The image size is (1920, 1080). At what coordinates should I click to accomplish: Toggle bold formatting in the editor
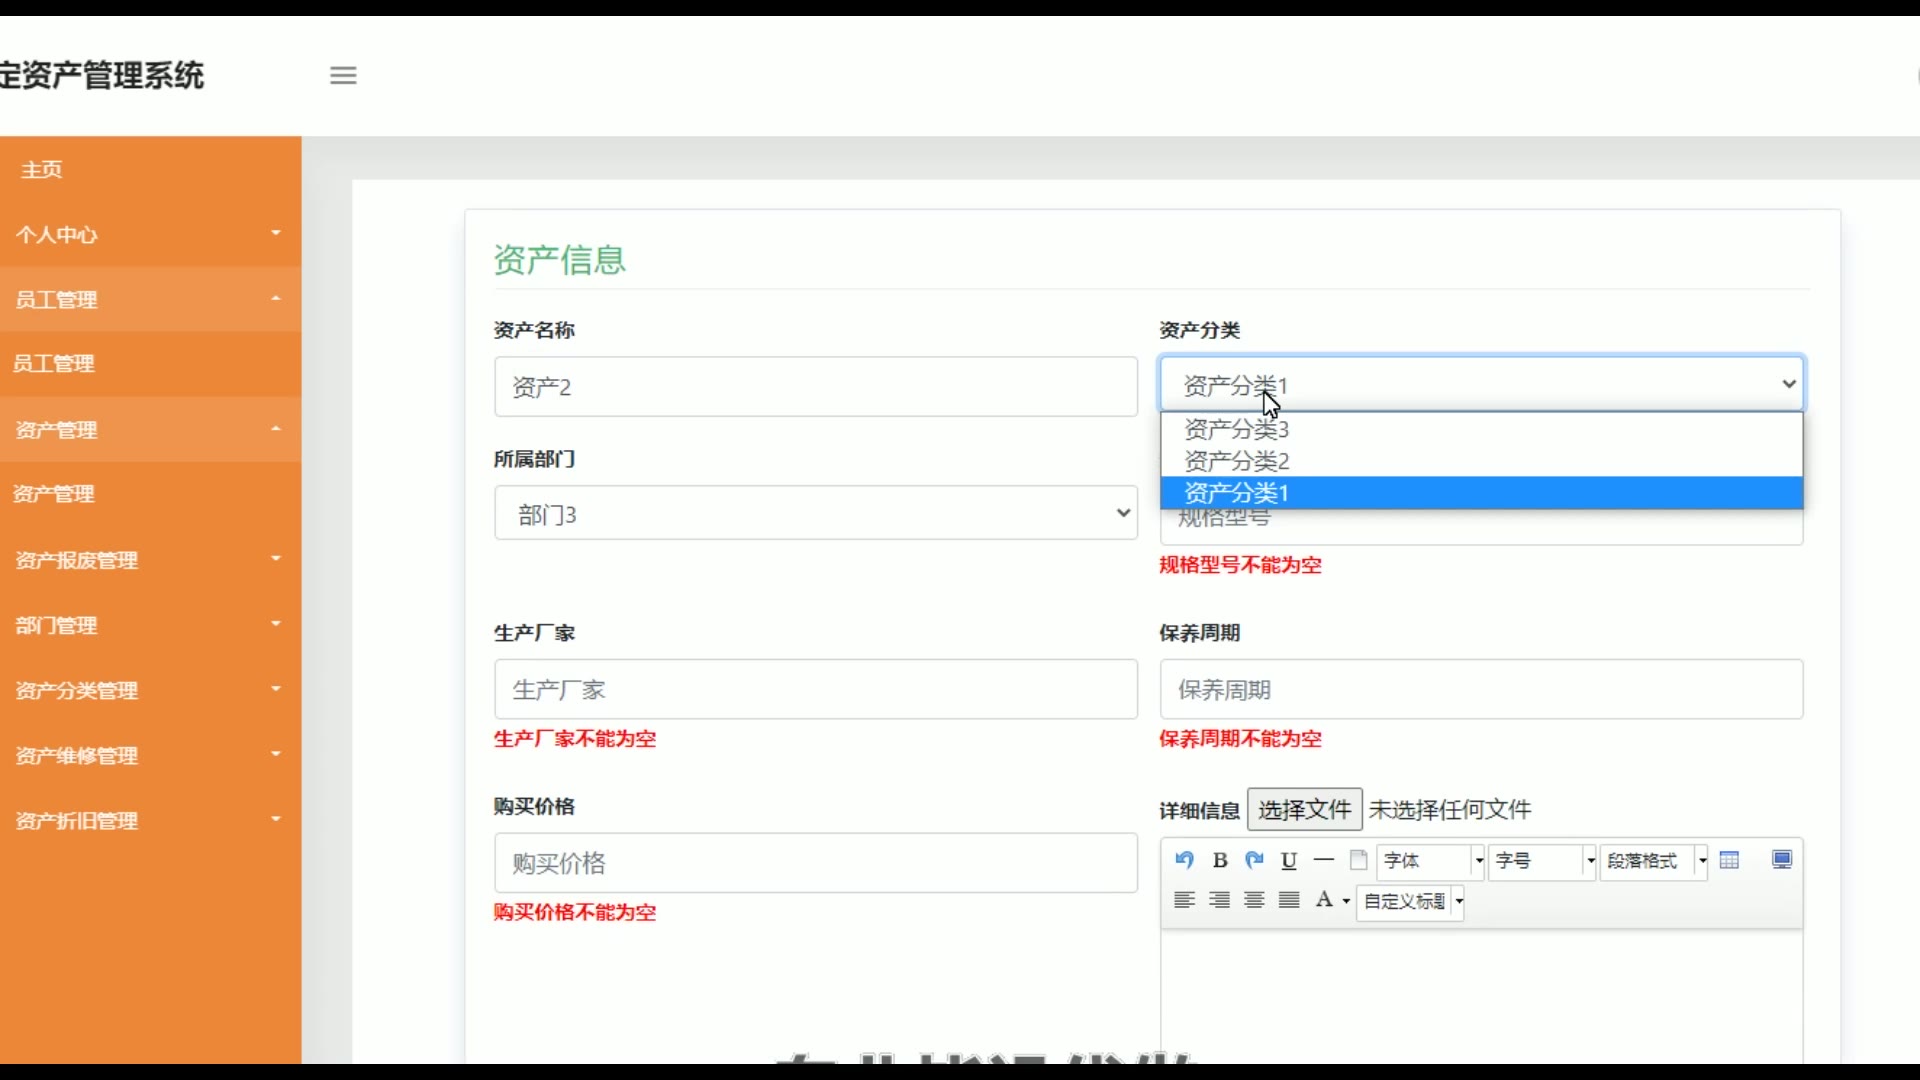[1220, 860]
